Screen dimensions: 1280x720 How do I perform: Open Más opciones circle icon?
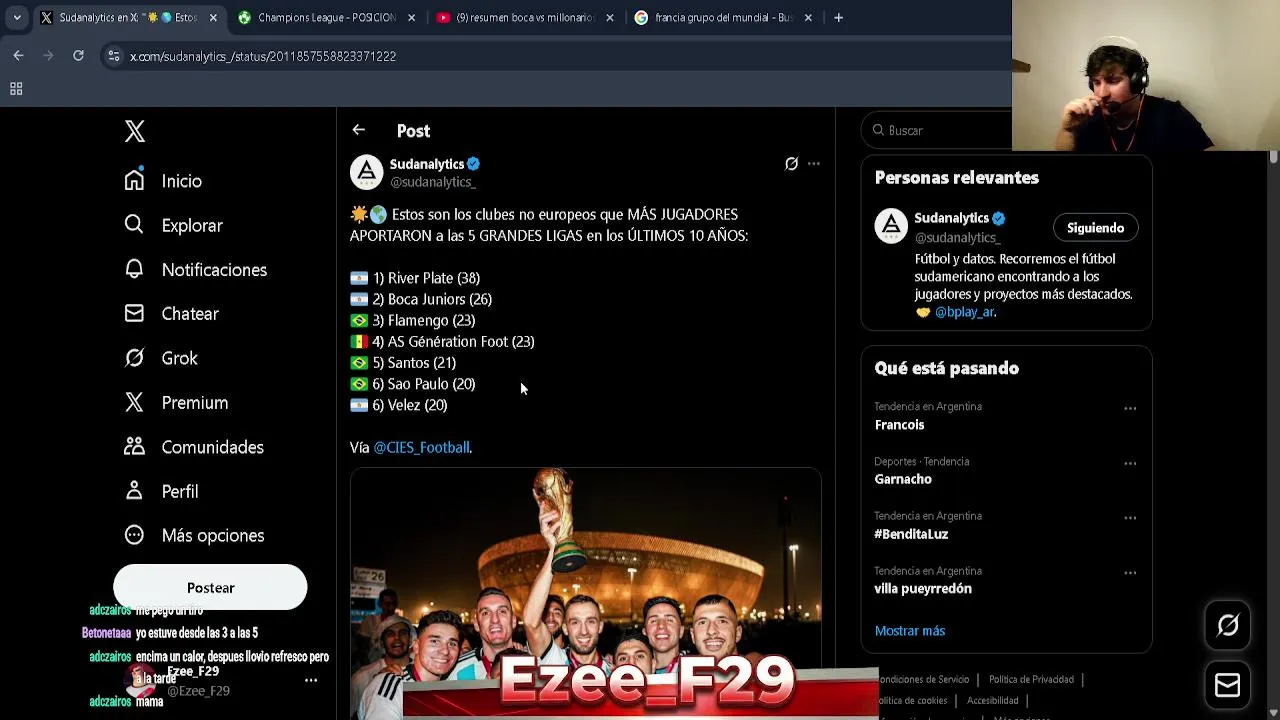[x=134, y=535]
